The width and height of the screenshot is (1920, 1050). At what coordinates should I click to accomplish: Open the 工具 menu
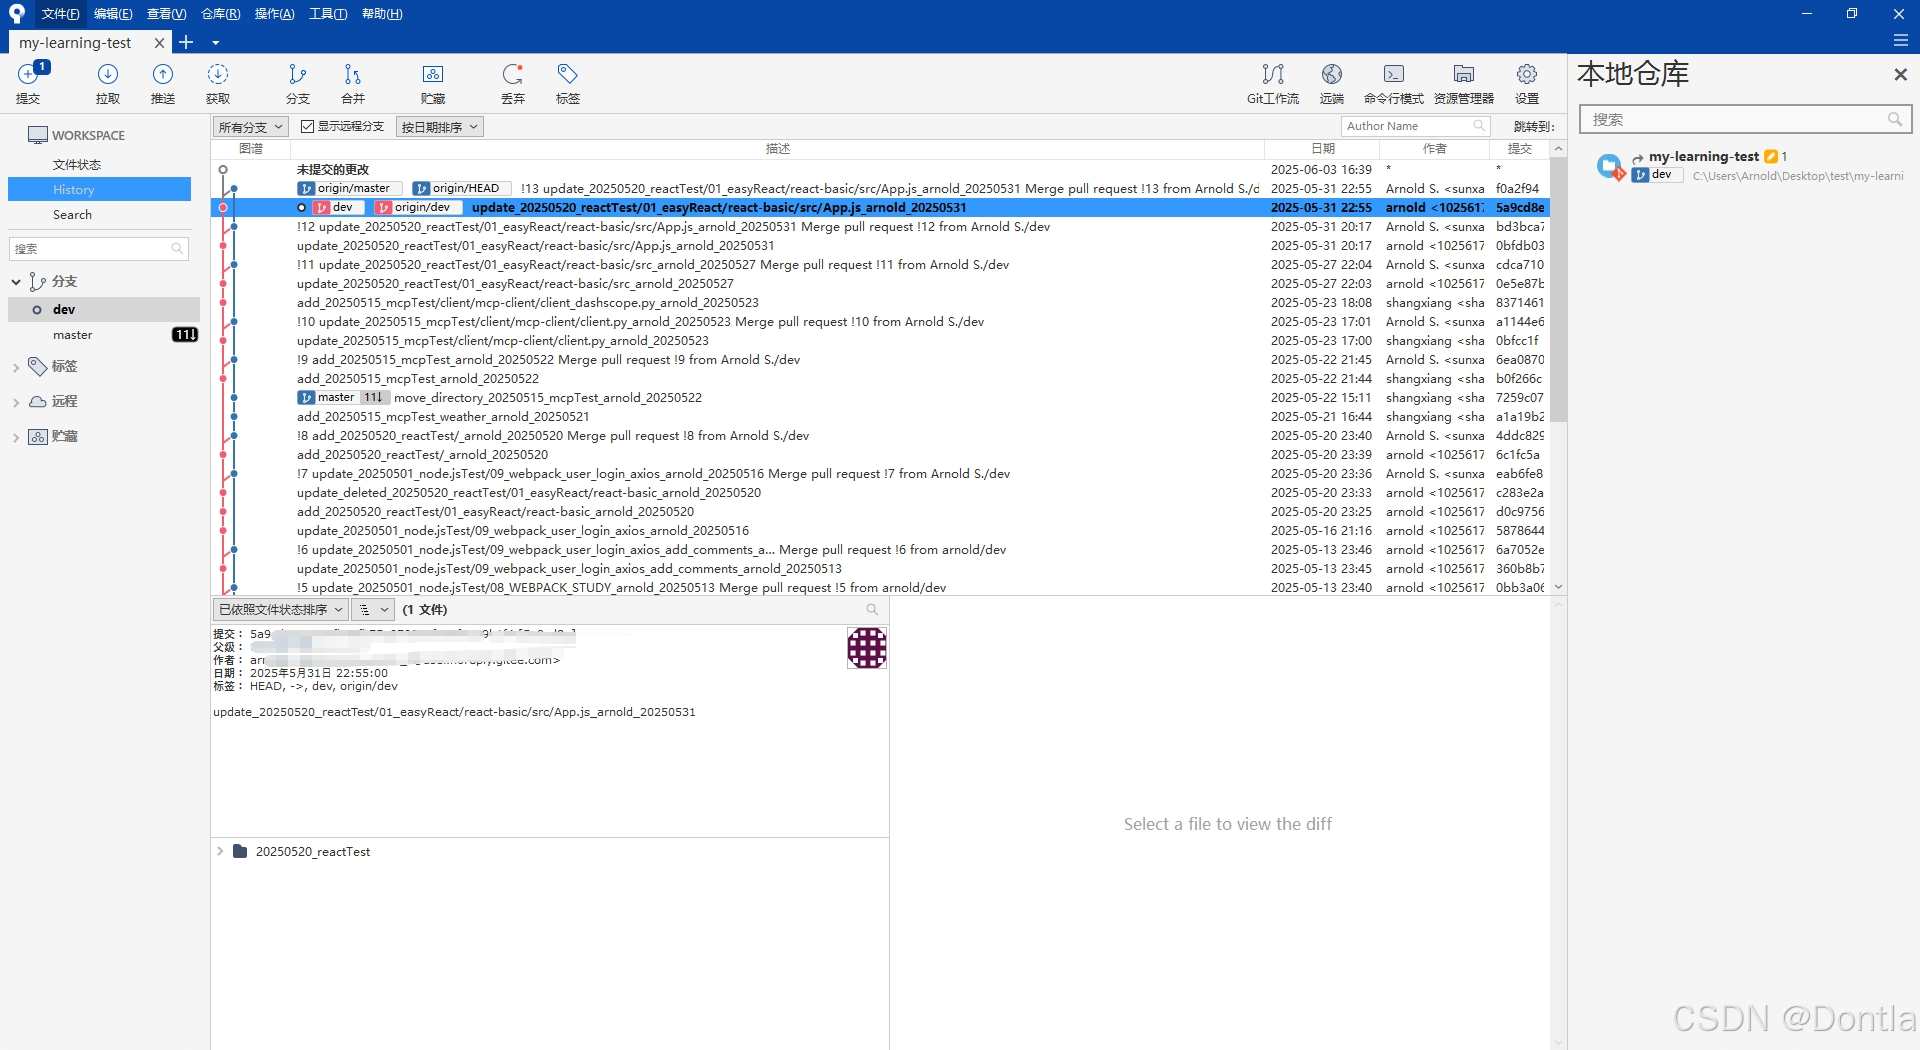(x=328, y=14)
